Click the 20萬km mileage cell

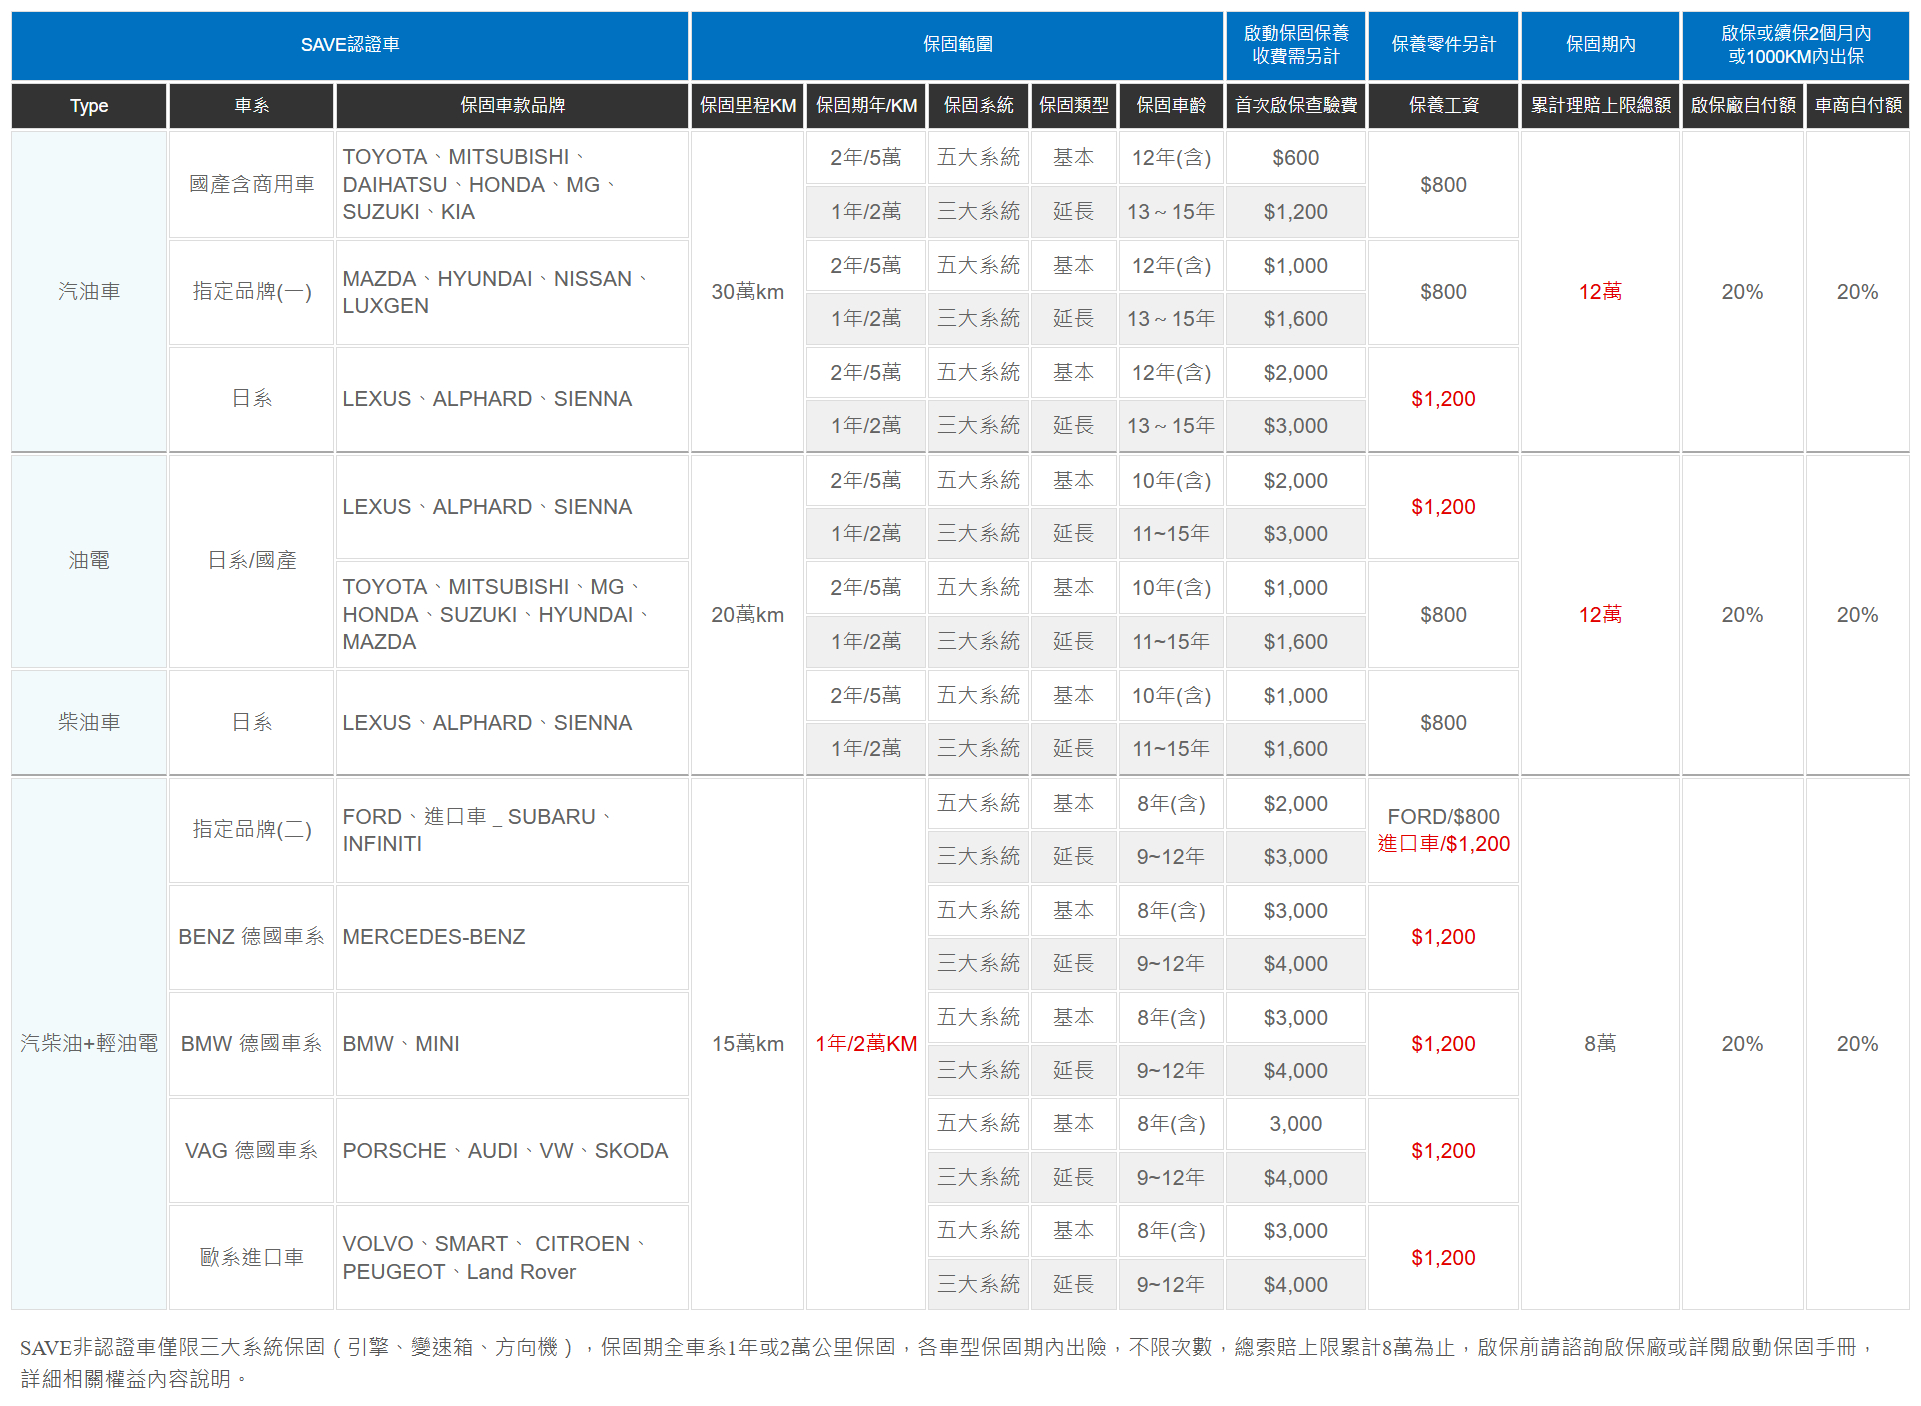coord(748,615)
